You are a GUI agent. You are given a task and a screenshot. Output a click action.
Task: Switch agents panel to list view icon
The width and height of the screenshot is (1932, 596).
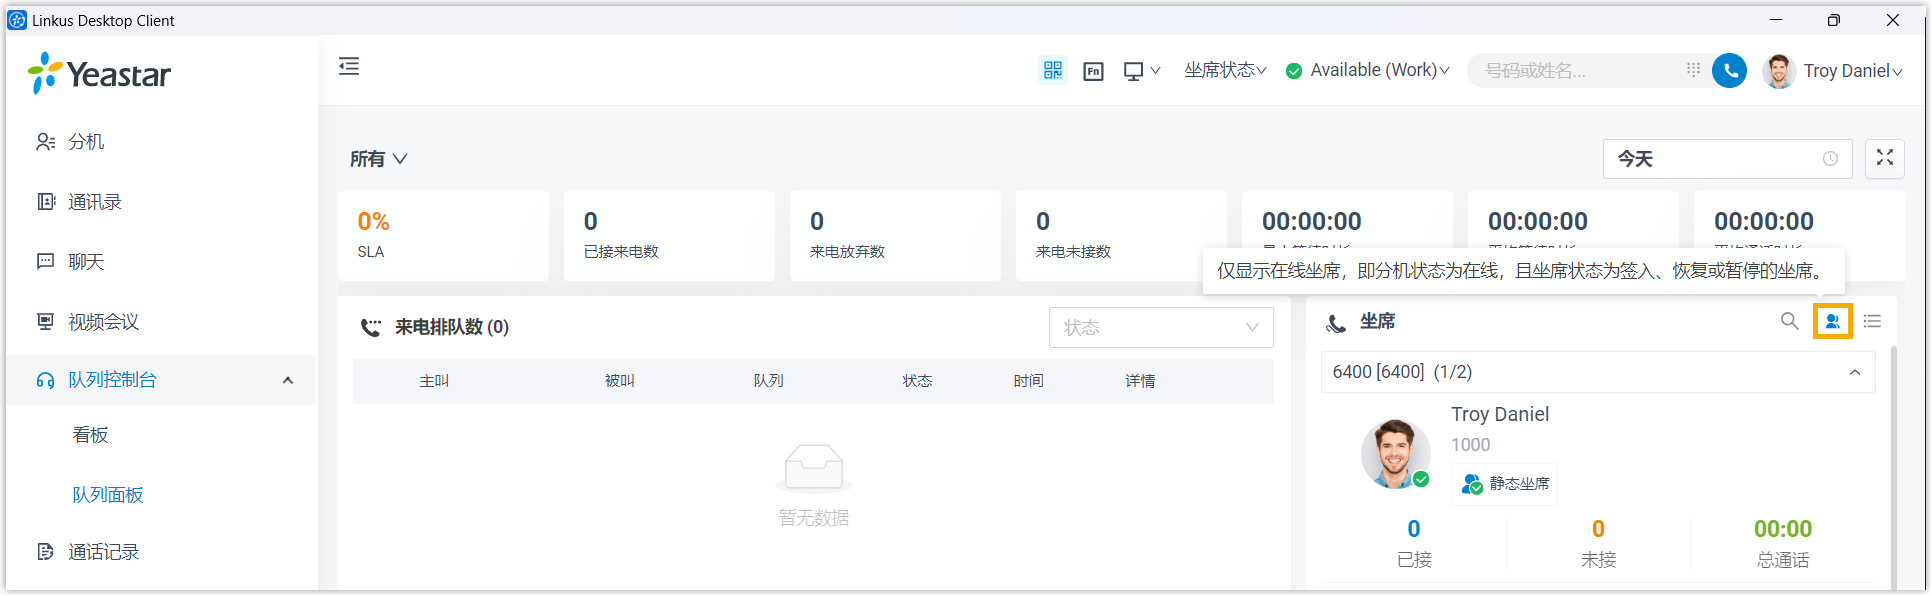click(1872, 321)
